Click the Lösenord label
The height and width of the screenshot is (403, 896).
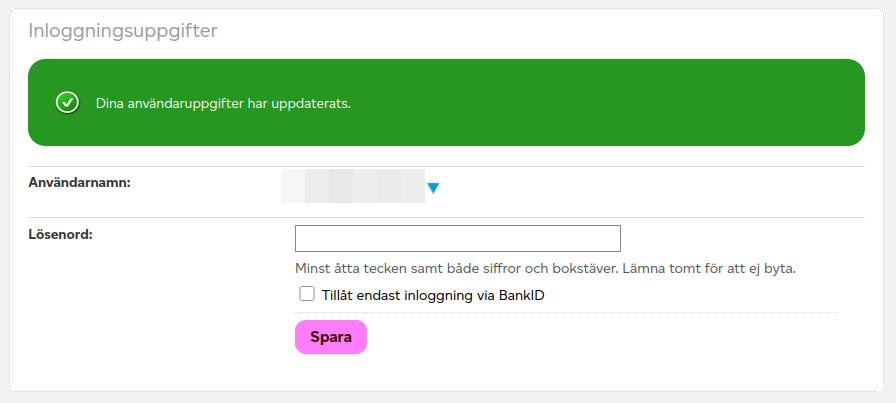pyautogui.click(x=60, y=234)
